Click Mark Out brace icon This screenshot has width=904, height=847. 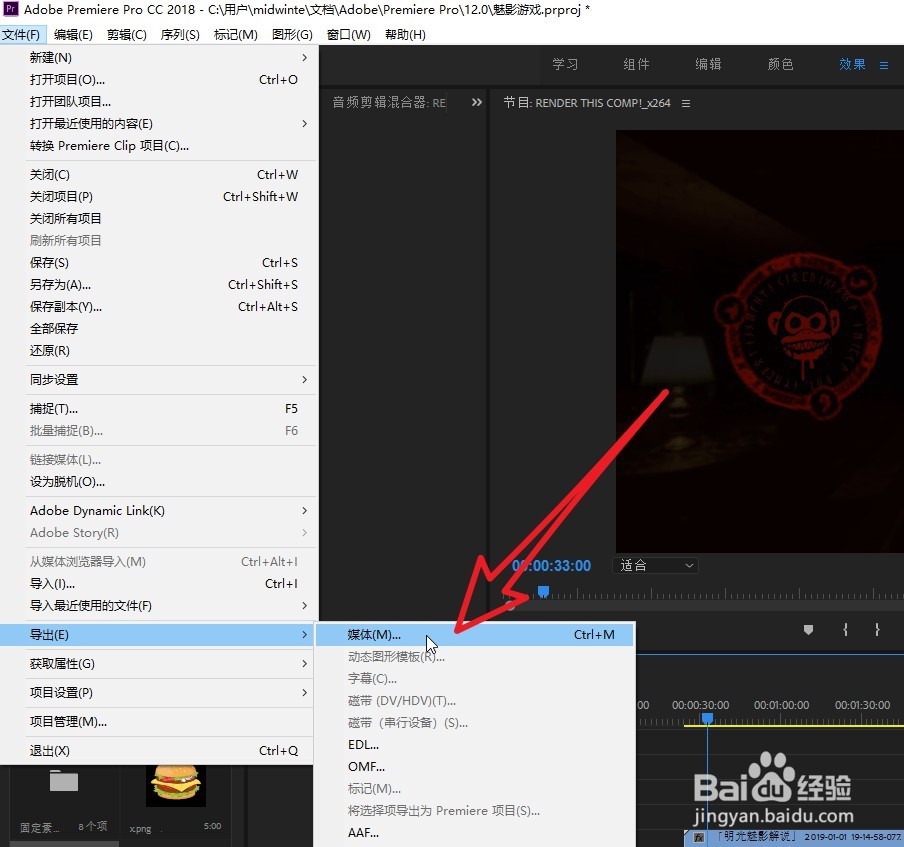(877, 630)
